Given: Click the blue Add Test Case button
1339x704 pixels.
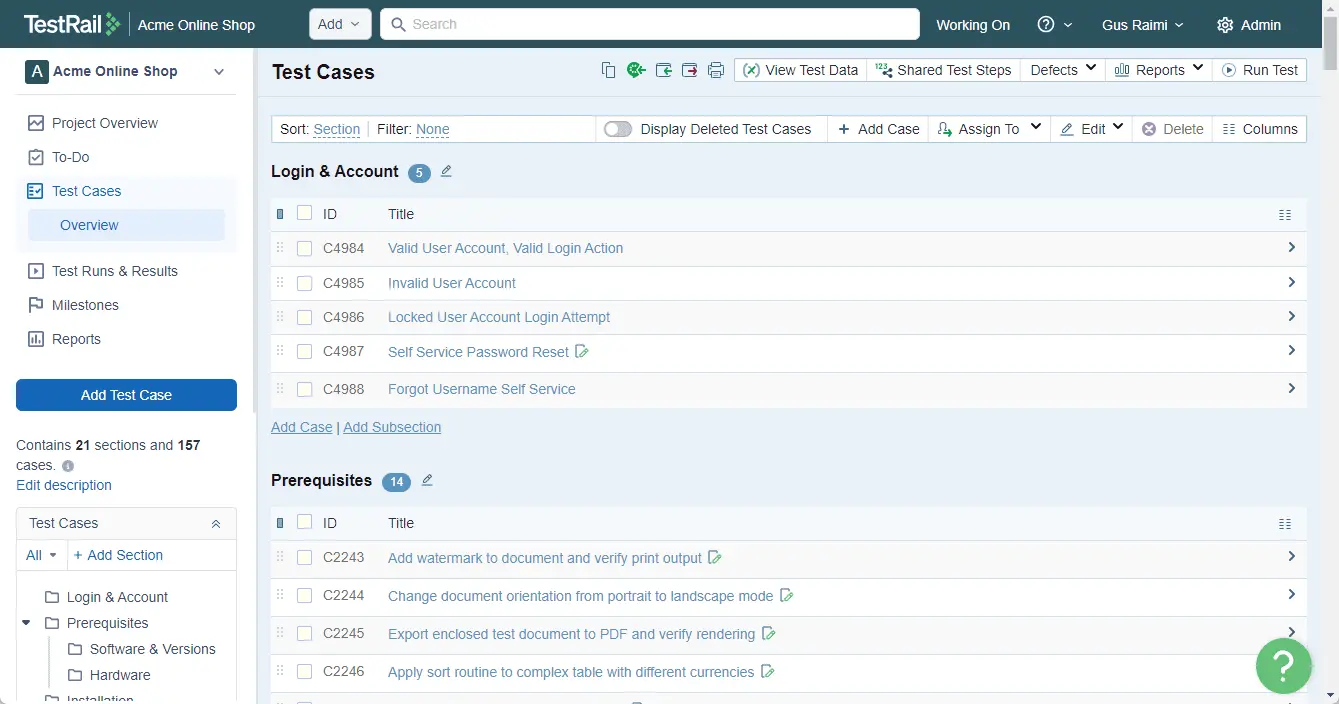Looking at the screenshot, I should tap(126, 395).
